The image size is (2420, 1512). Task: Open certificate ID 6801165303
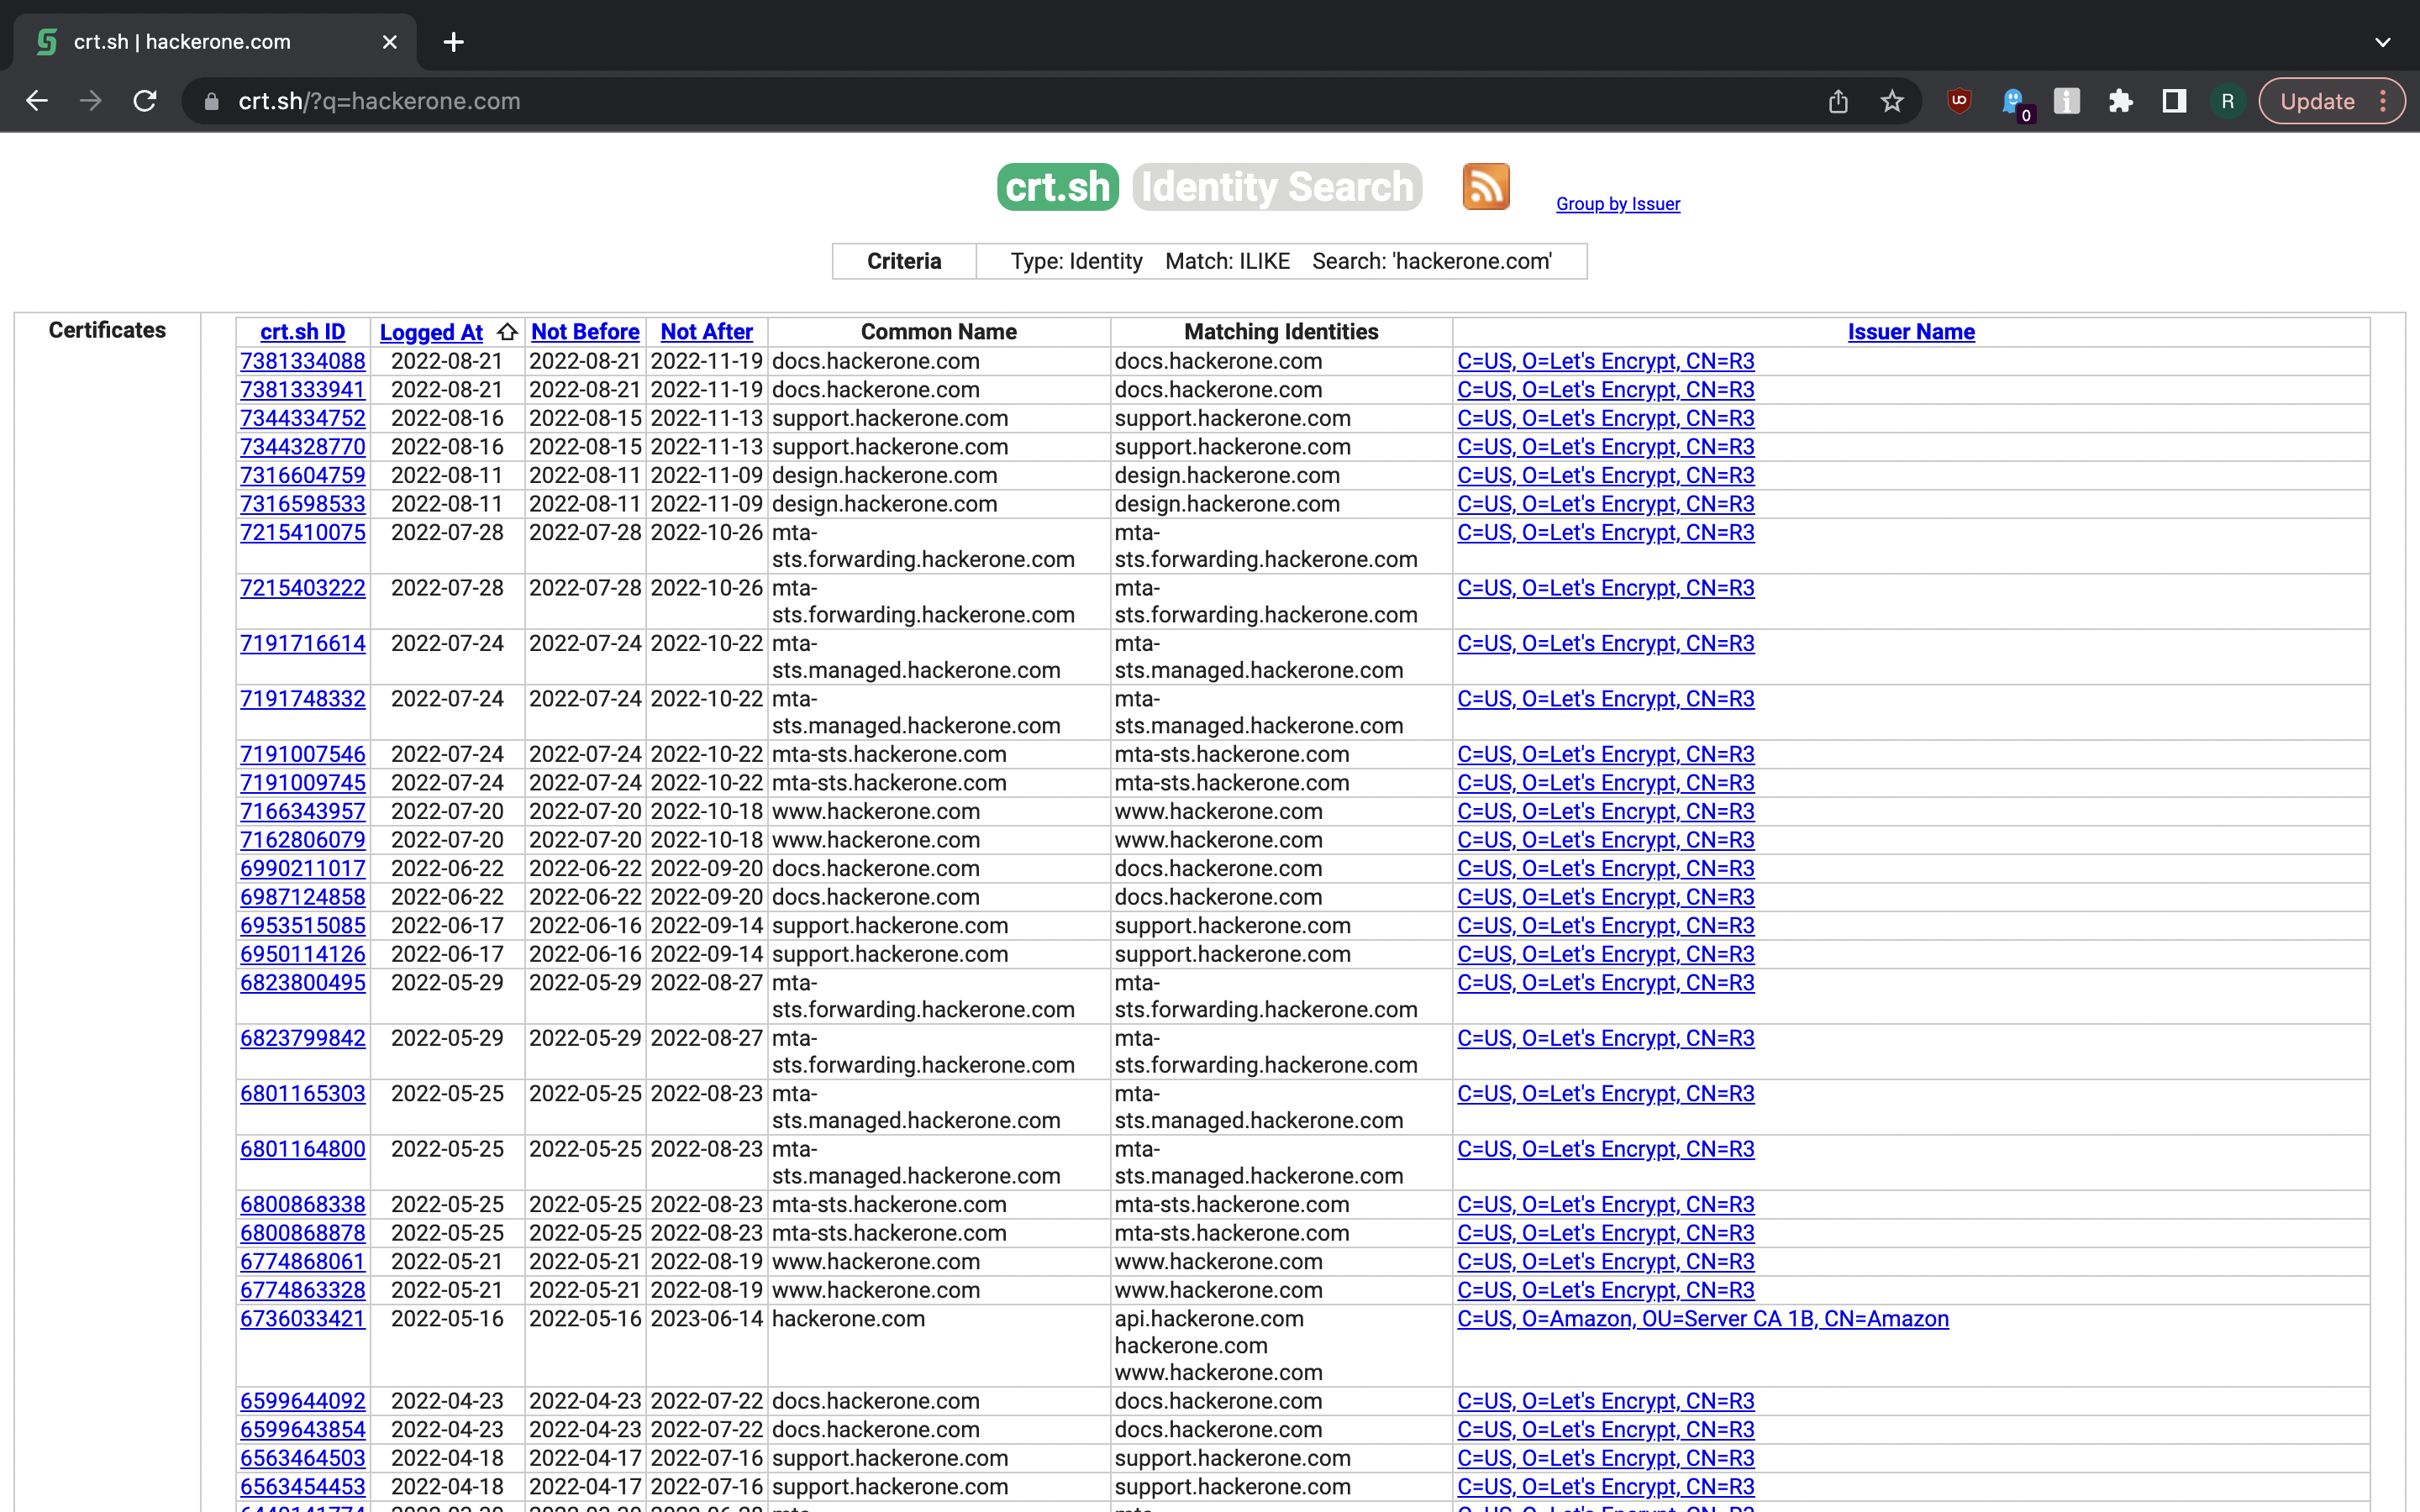pos(303,1094)
